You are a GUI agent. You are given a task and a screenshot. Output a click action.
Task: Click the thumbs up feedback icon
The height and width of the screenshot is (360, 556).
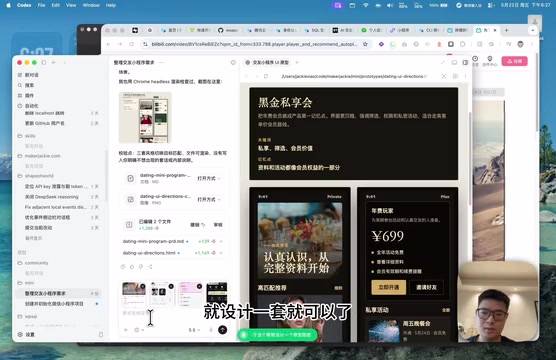click(132, 266)
